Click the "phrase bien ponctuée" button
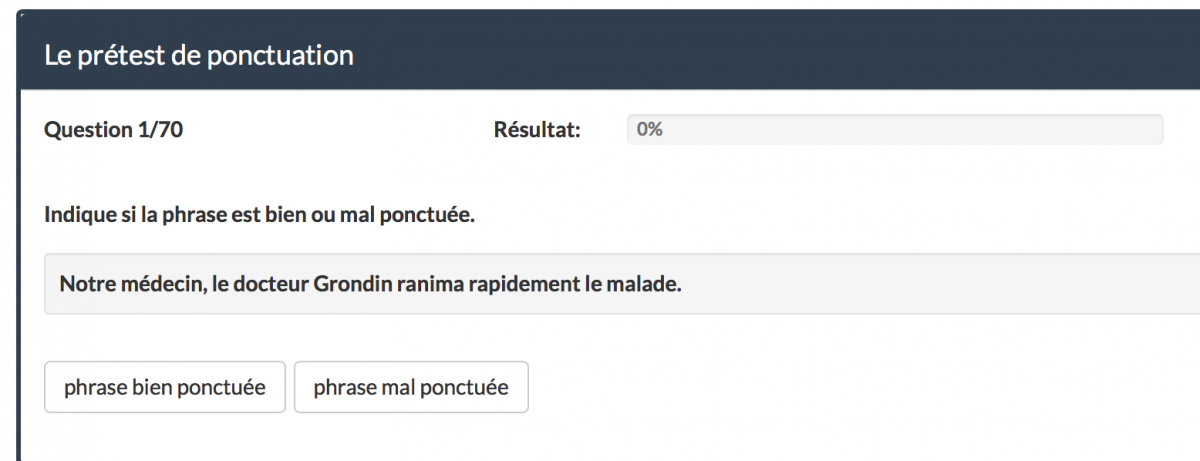This screenshot has width=1200, height=461. coord(165,387)
